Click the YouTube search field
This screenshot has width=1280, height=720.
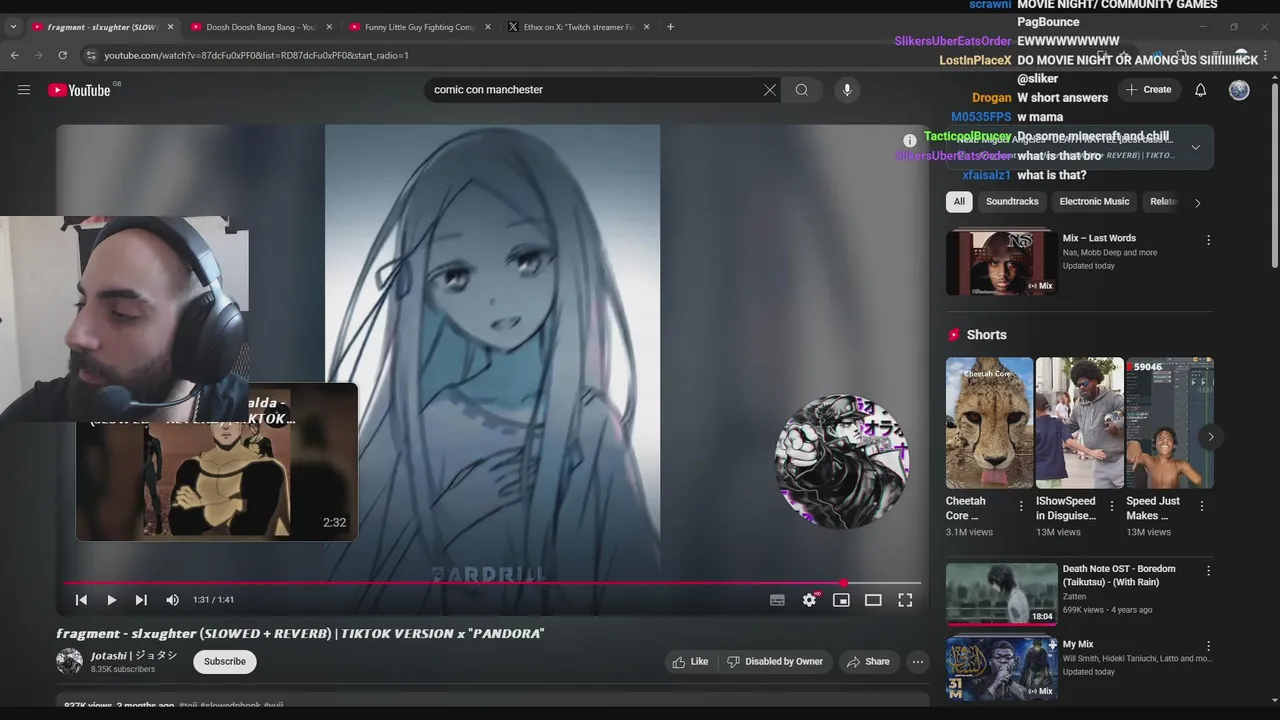[x=595, y=90]
